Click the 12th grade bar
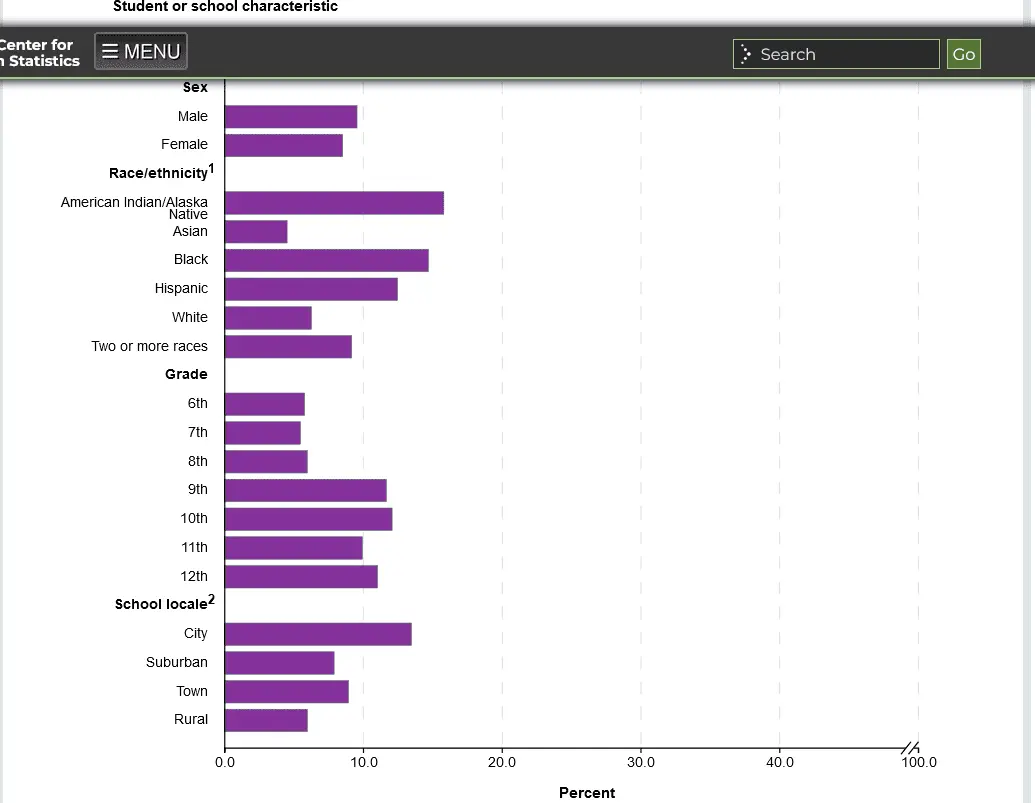1035x803 pixels. (301, 577)
